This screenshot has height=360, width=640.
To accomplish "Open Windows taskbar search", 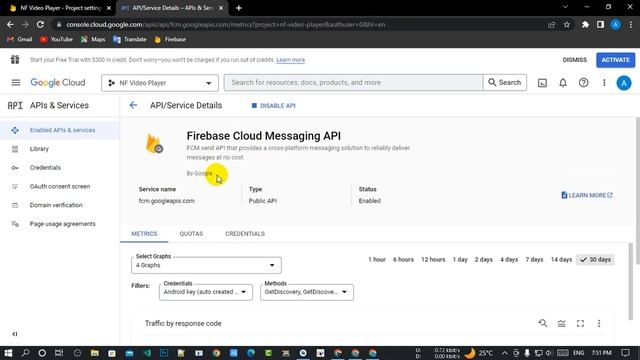I will [25, 353].
